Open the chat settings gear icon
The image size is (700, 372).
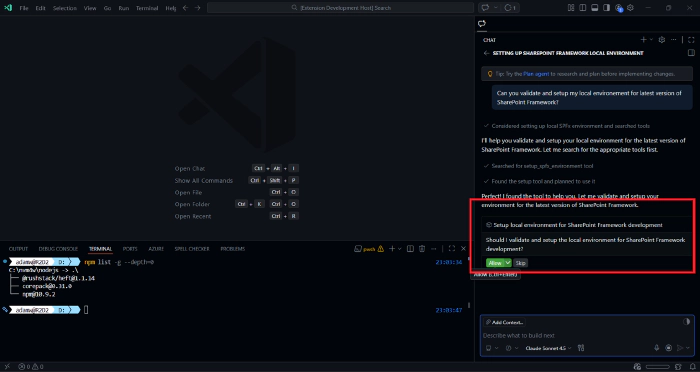[x=662, y=40]
